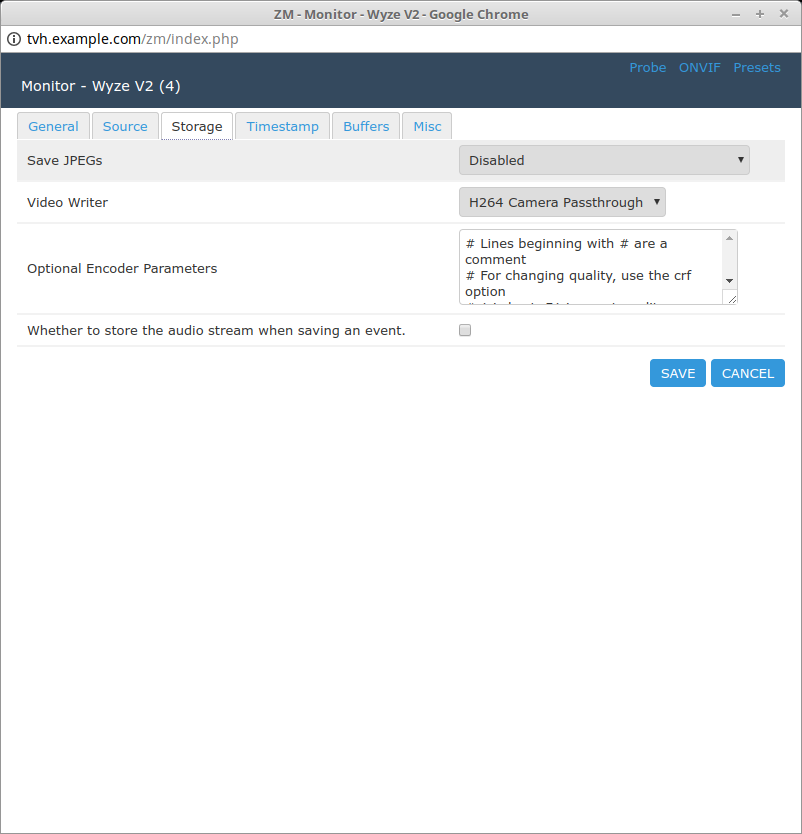This screenshot has height=834, width=802.
Task: Click the address bar URL
Action: point(132,39)
